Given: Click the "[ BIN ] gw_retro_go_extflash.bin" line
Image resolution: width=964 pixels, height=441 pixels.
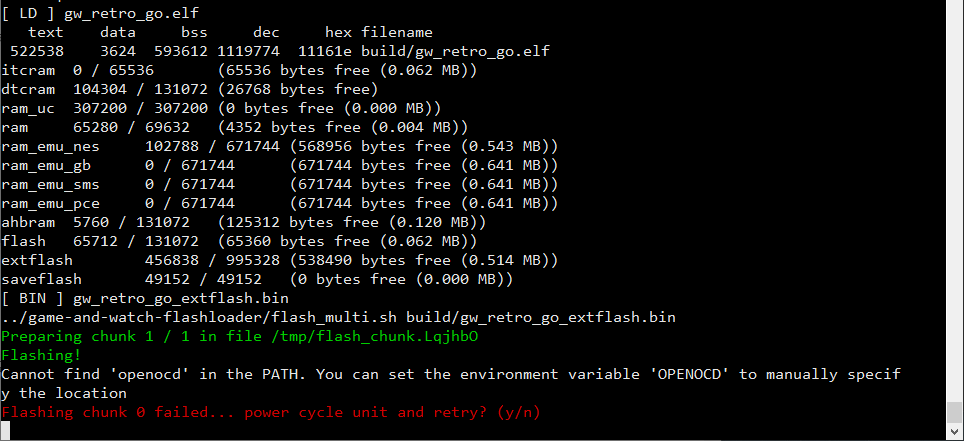Looking at the screenshot, I should 145,299.
